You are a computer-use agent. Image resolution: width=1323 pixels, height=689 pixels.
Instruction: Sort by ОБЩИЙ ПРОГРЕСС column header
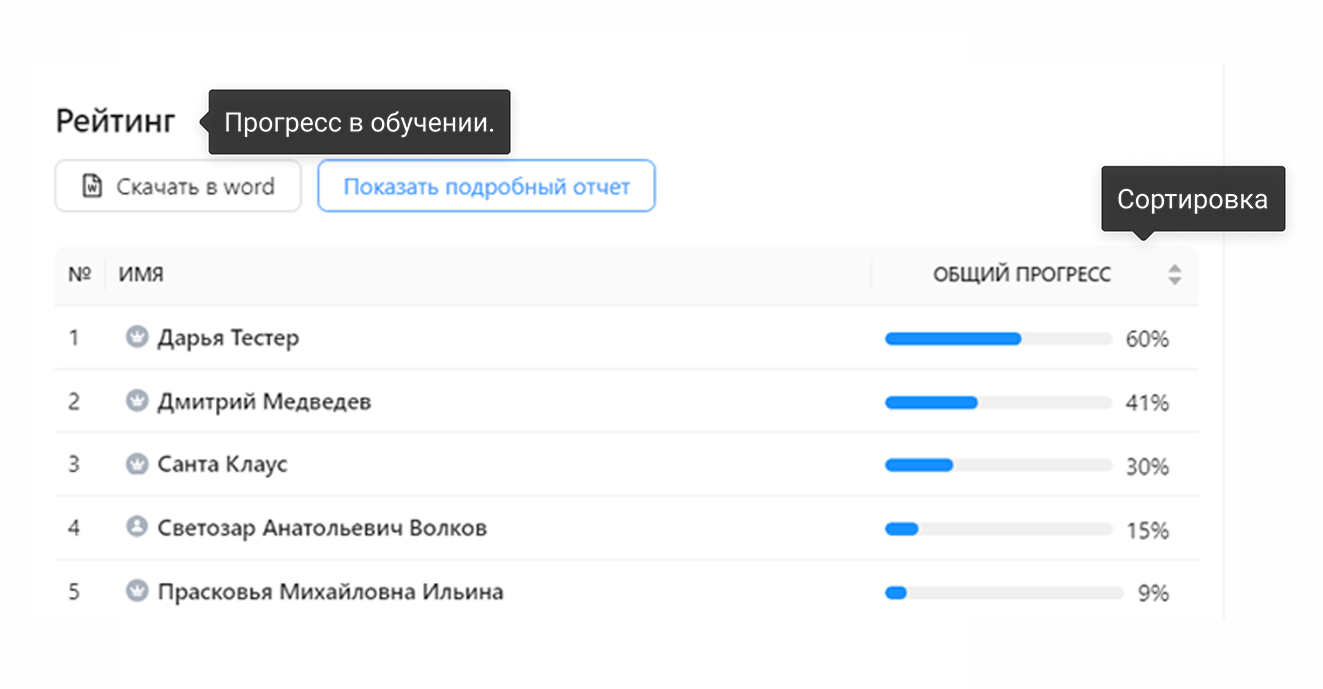coord(1022,274)
